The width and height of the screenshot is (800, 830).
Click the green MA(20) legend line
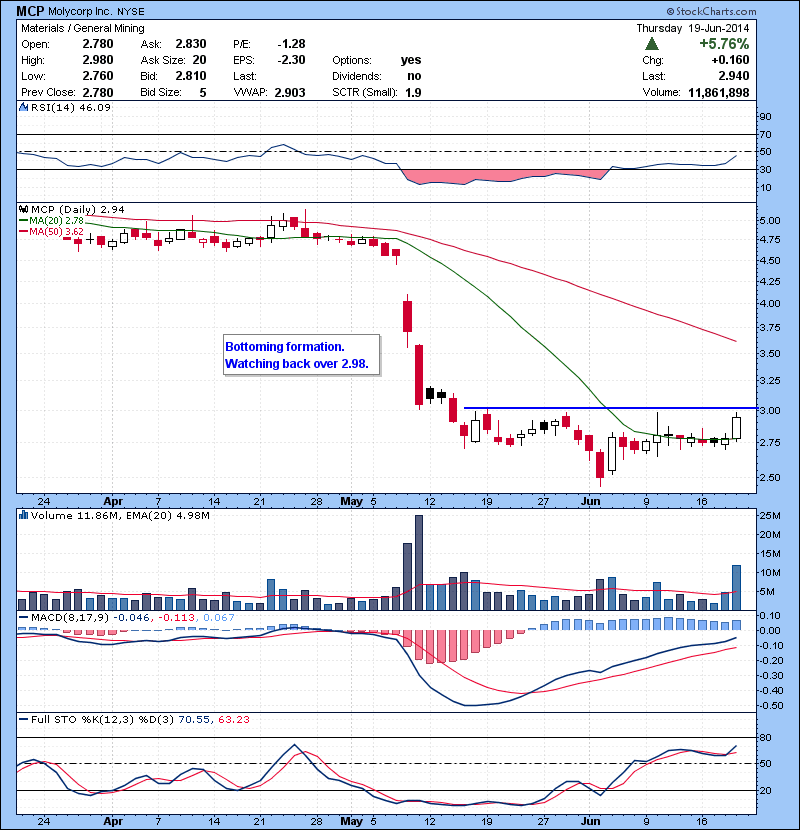23,221
